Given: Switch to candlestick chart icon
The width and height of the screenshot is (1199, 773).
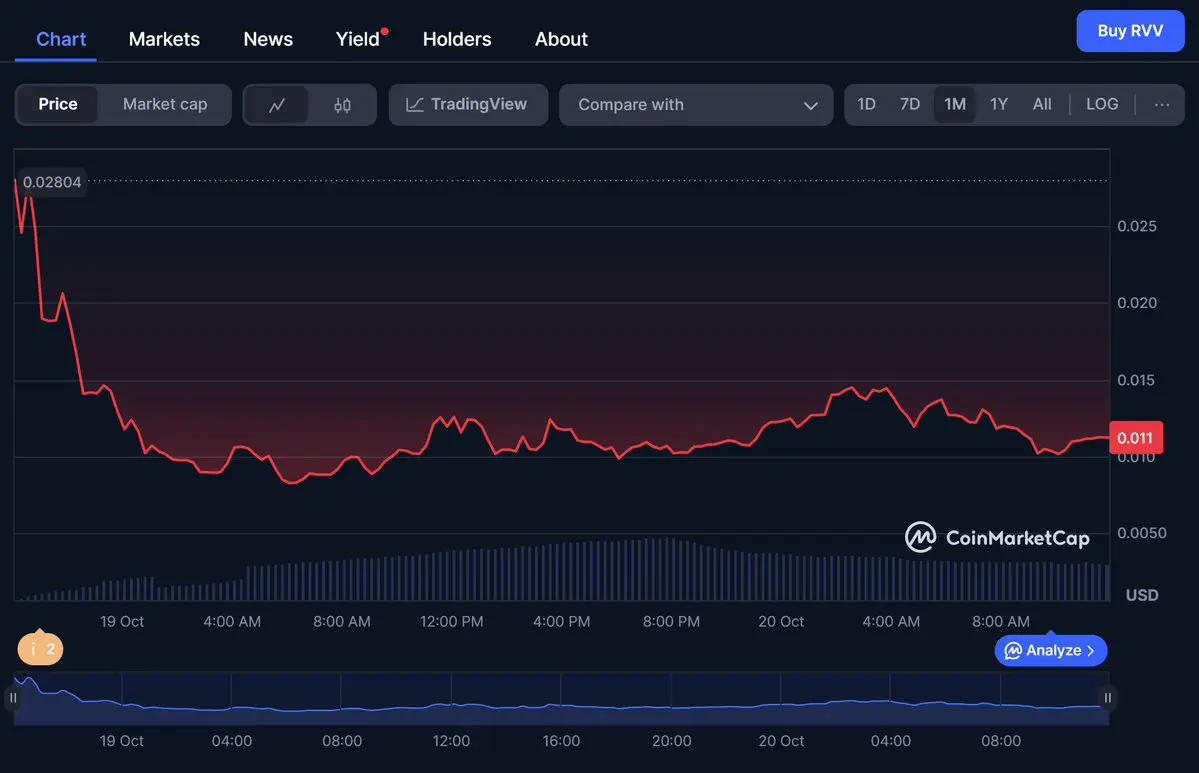Looking at the screenshot, I should (342, 105).
